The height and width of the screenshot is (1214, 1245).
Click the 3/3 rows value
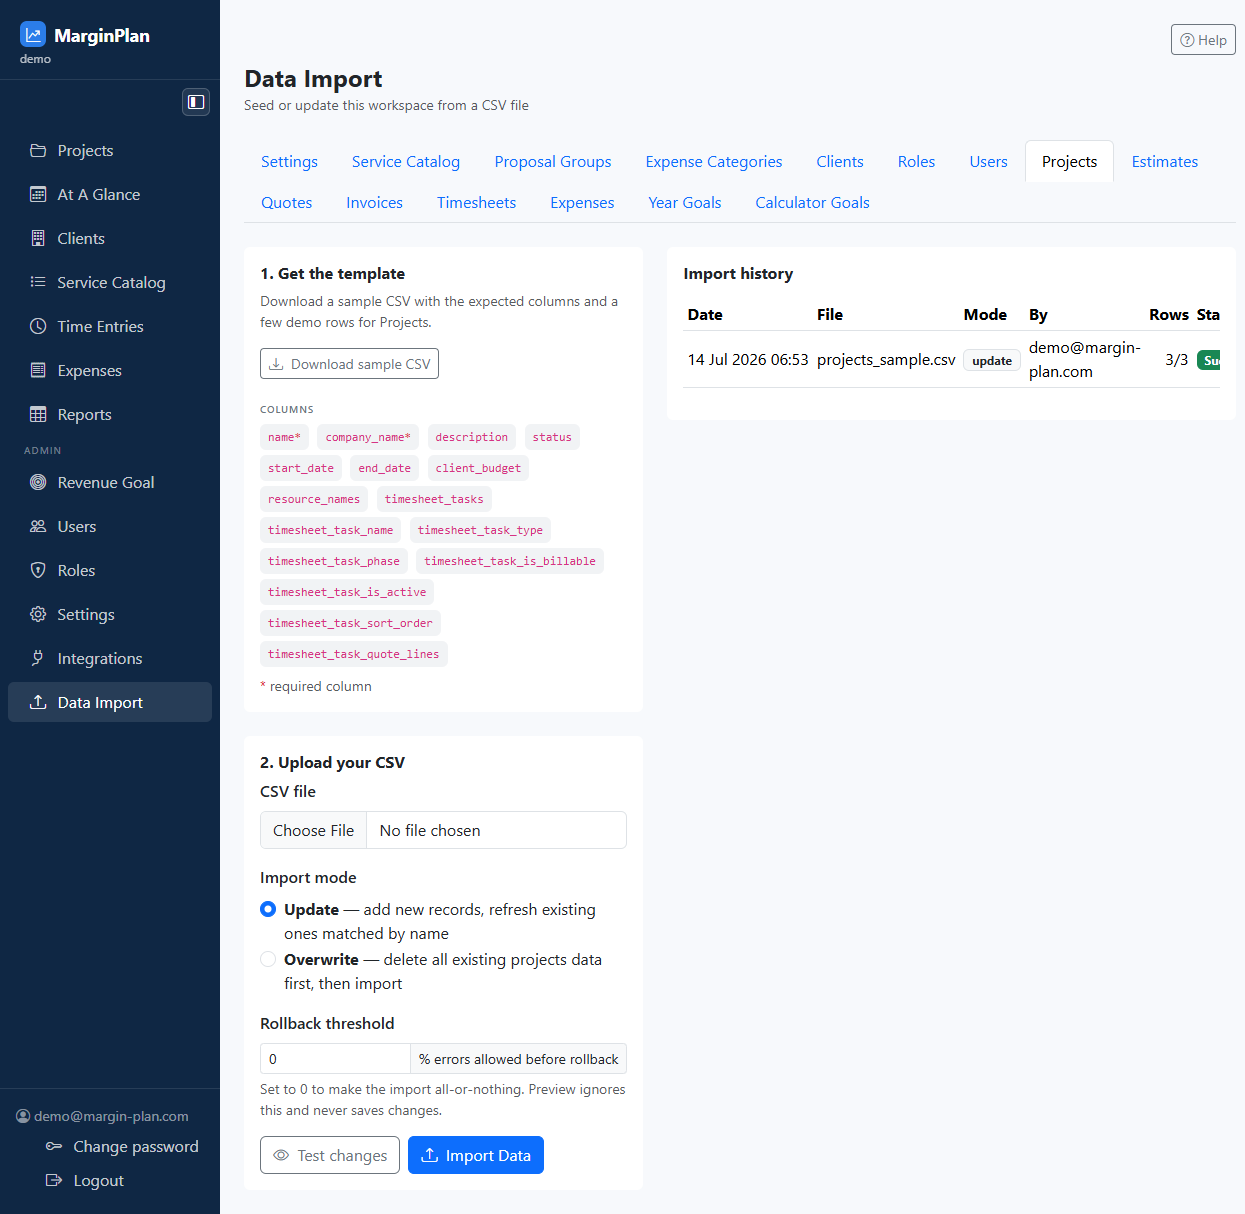[x=1176, y=360]
